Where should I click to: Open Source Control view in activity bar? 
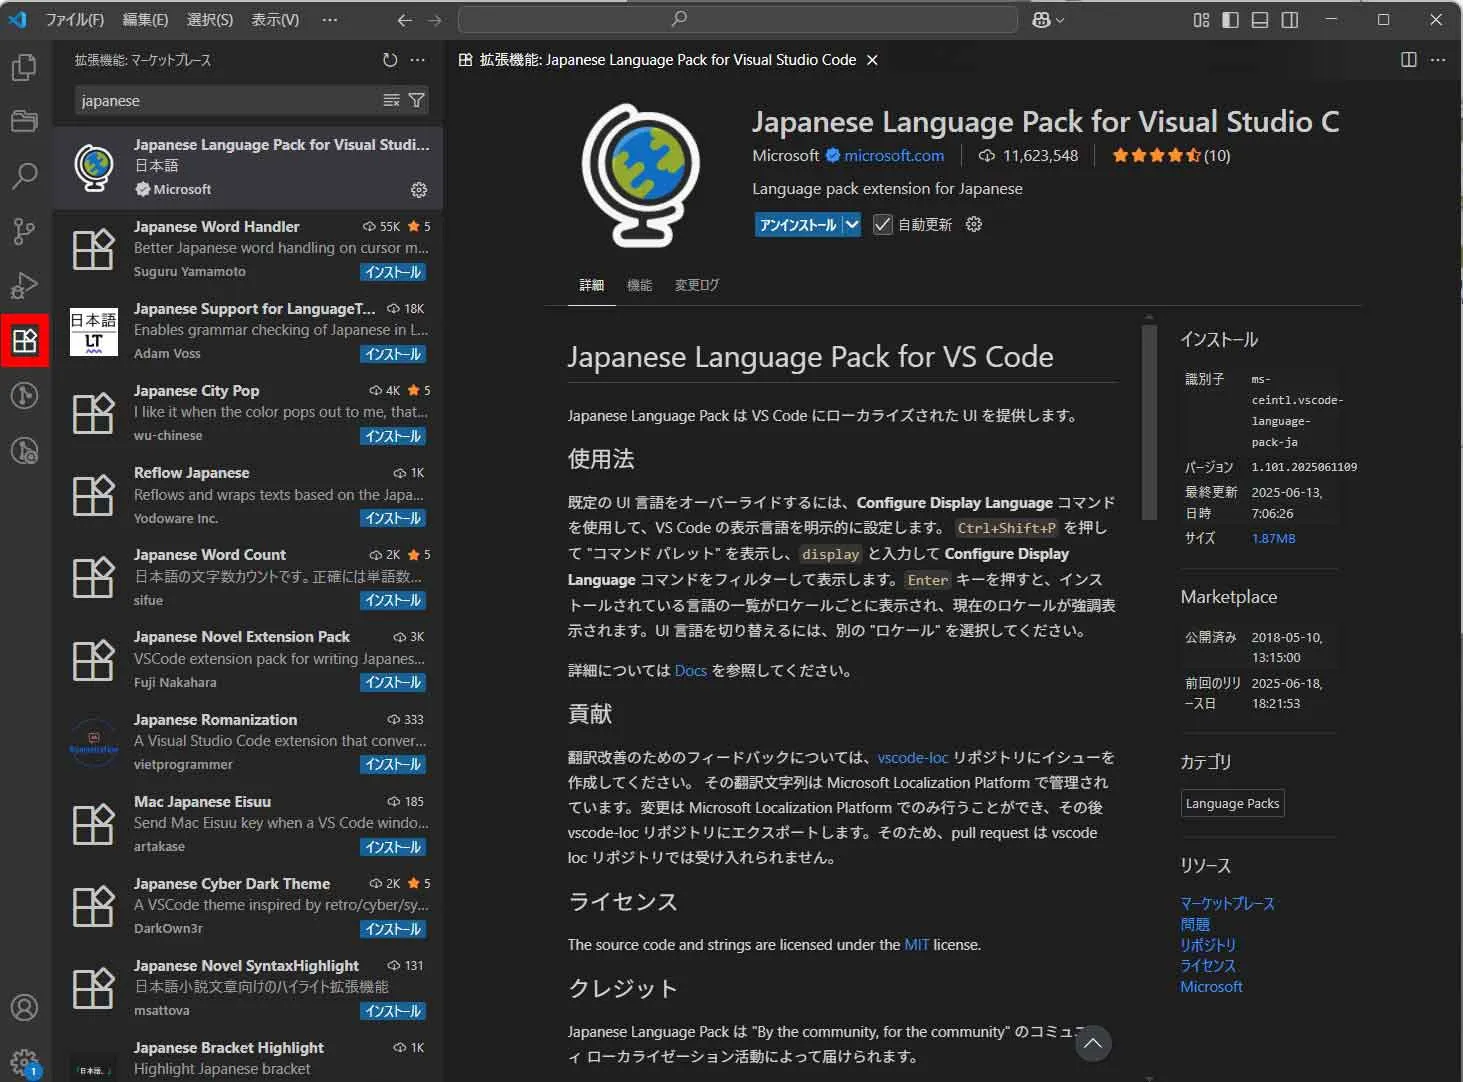coord(24,231)
